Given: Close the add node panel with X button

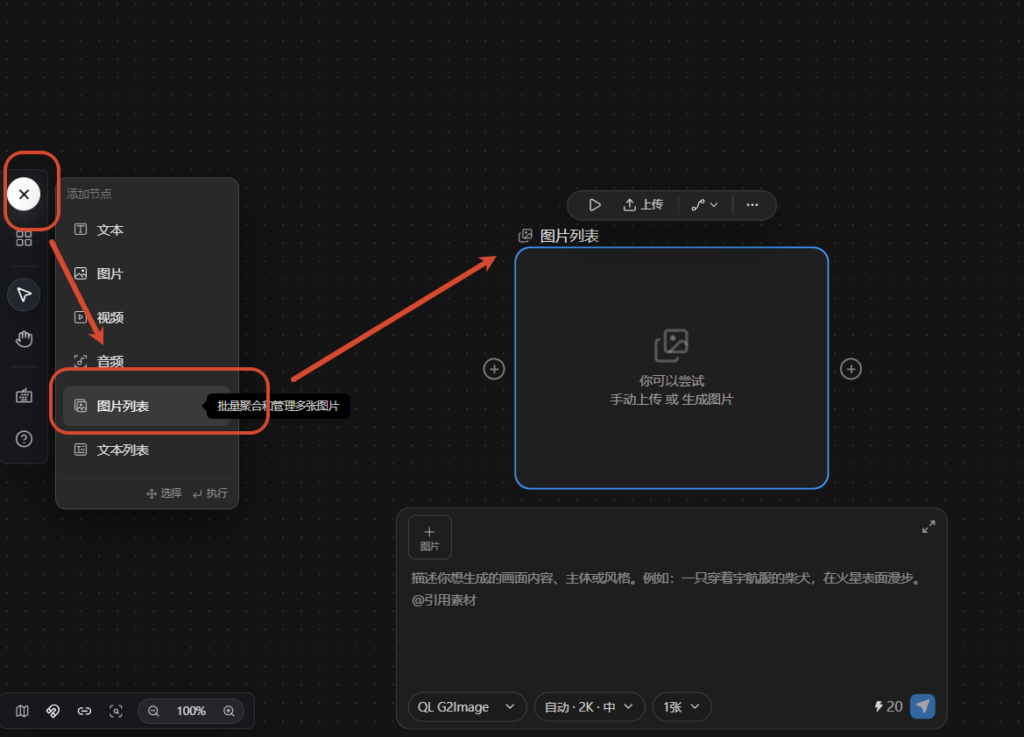Looking at the screenshot, I should coord(24,194).
